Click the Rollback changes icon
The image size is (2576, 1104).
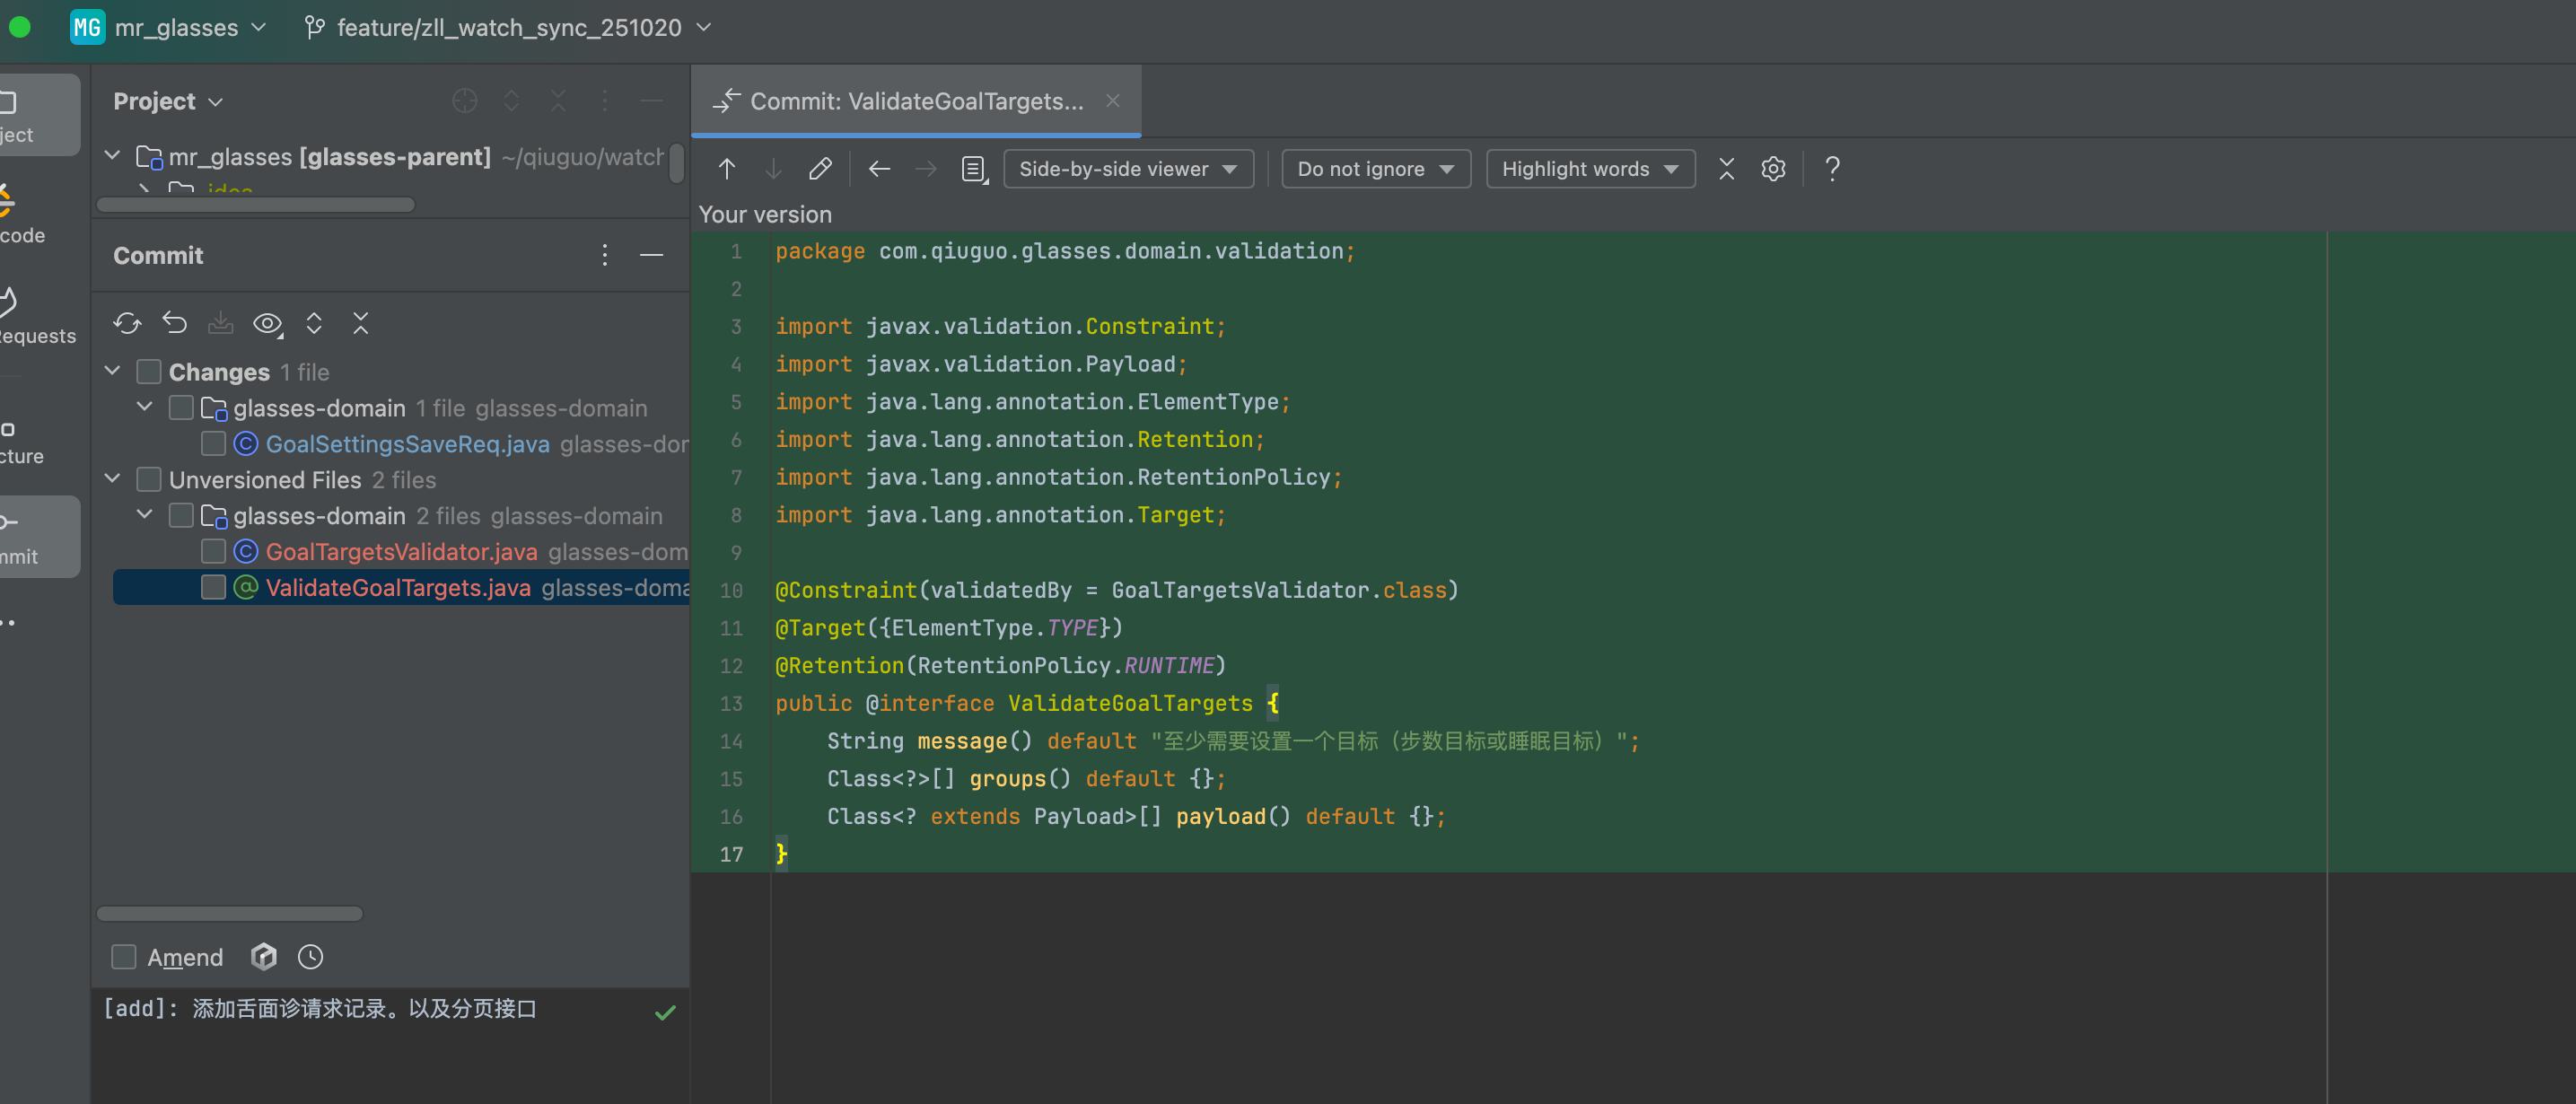click(x=174, y=323)
